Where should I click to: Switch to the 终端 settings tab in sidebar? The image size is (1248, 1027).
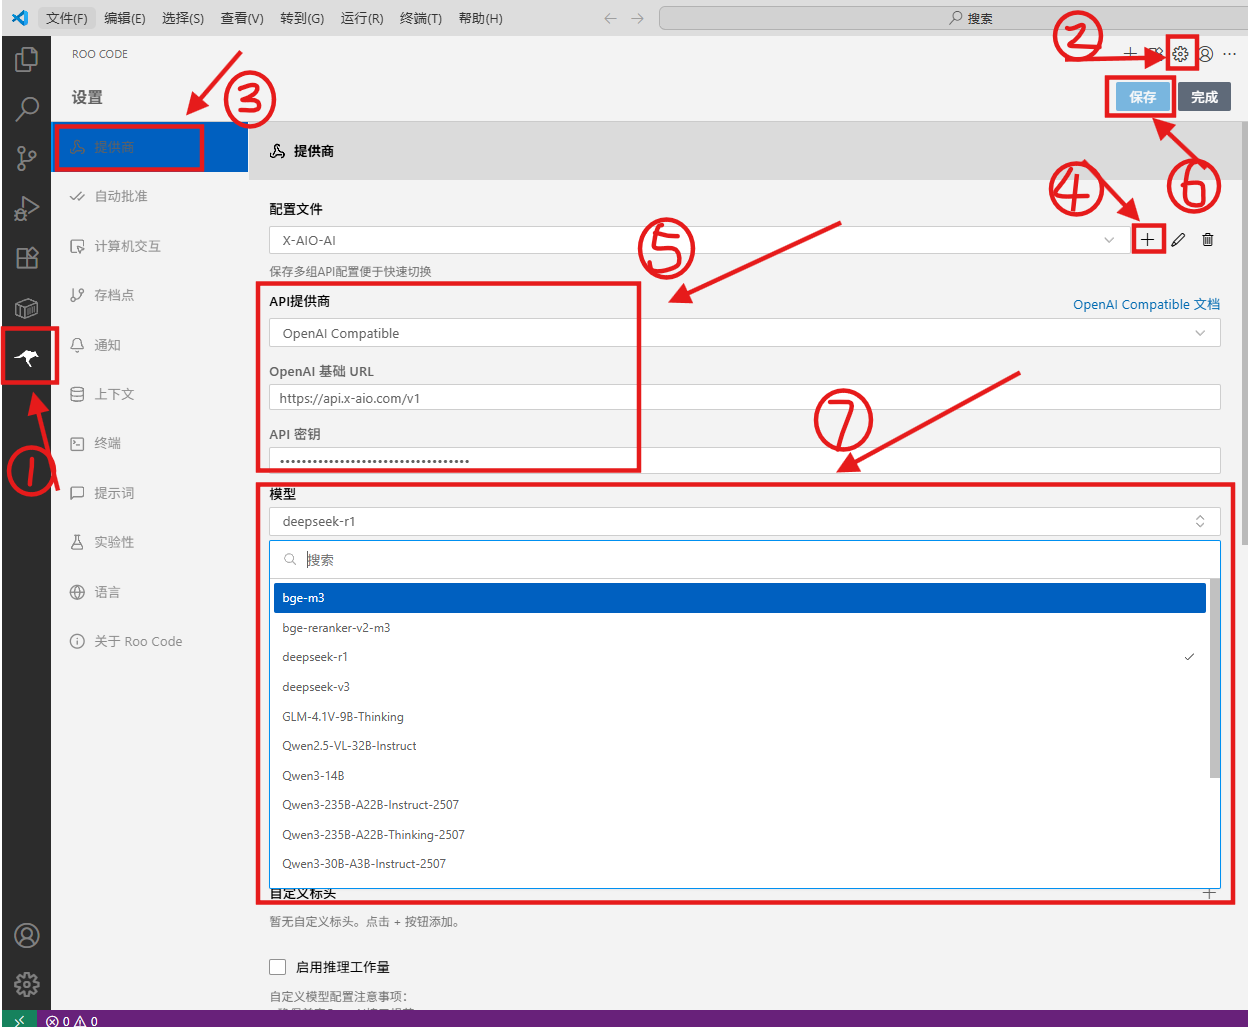150,443
